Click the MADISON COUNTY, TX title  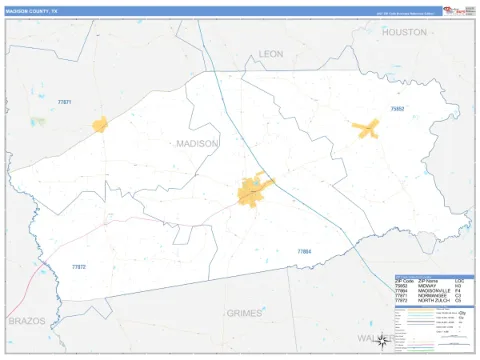pyautogui.click(x=31, y=11)
